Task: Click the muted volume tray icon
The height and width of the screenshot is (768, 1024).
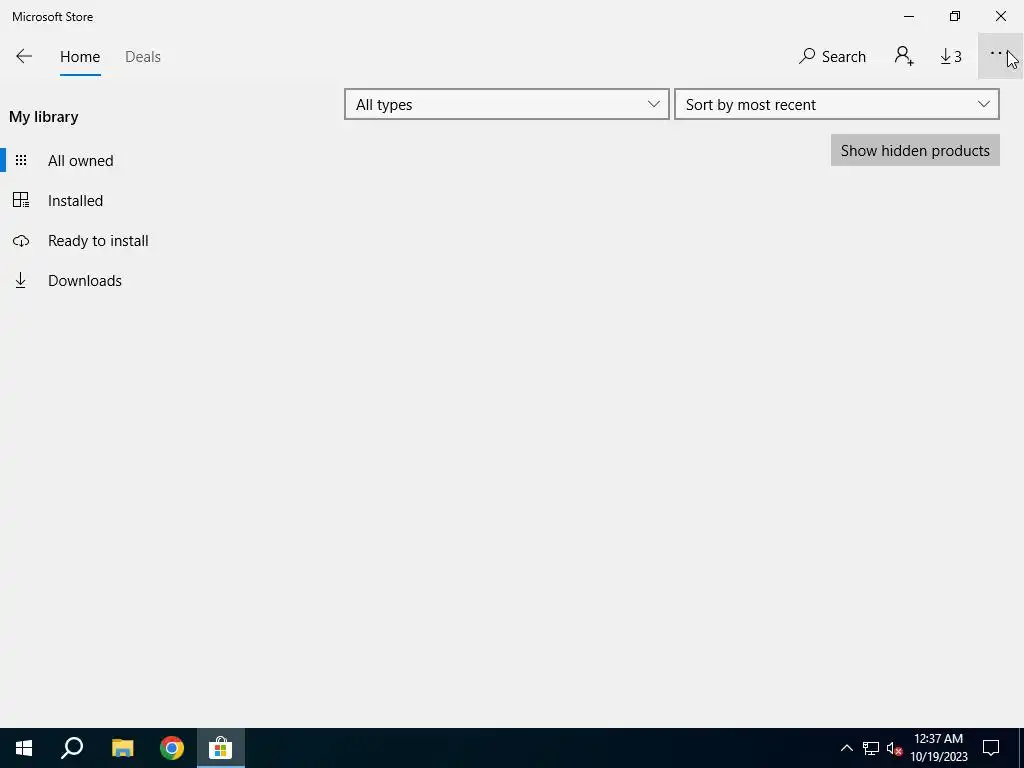Action: pos(894,748)
